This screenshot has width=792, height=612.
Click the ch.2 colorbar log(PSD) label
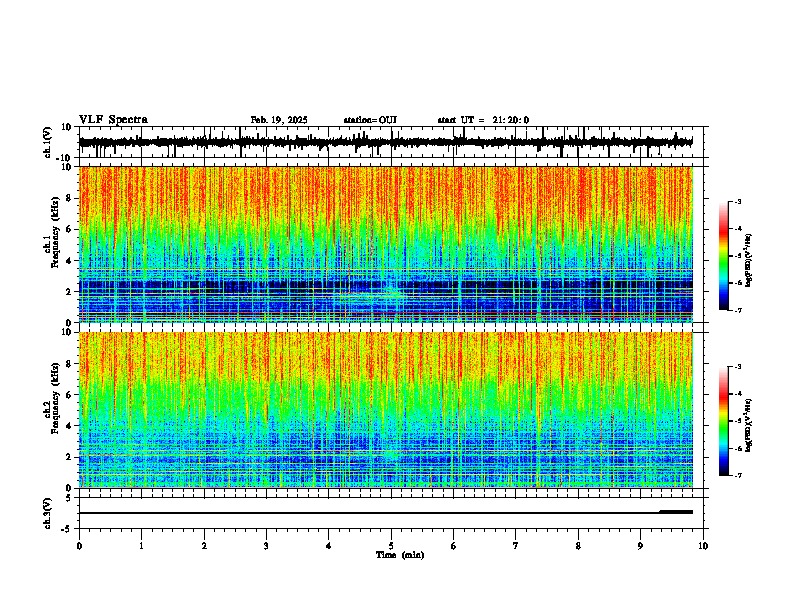748,426
